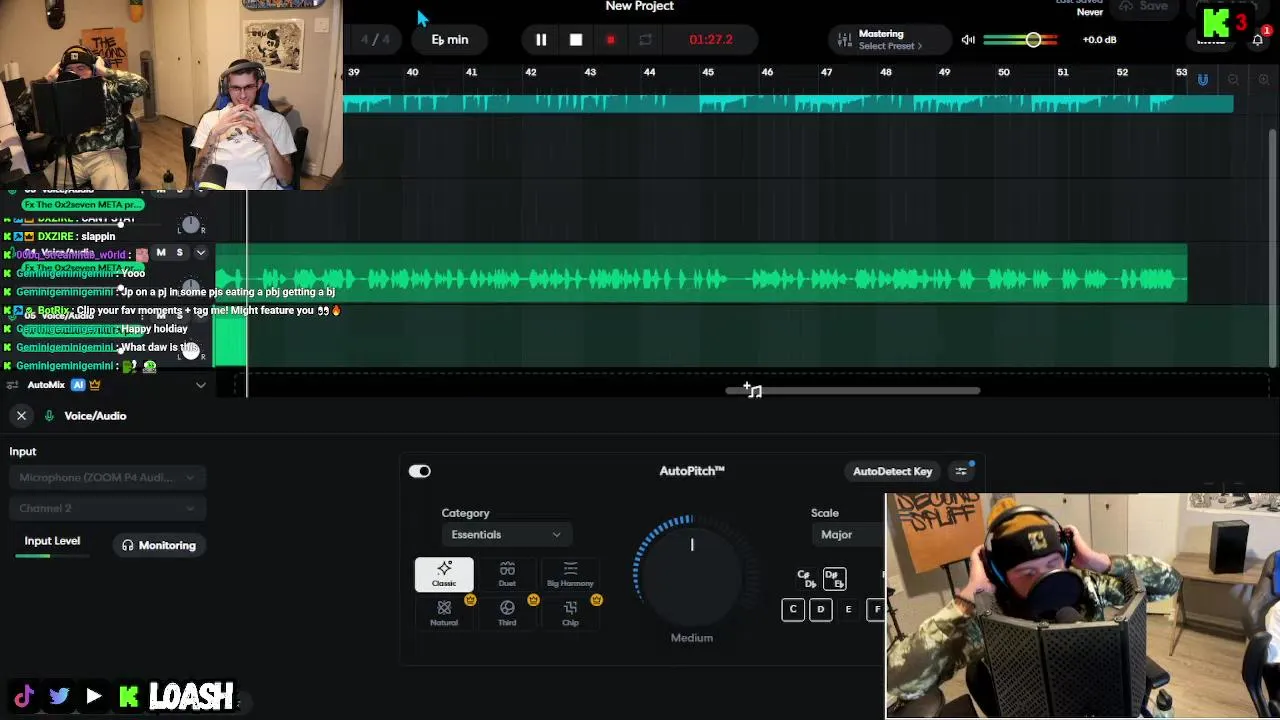This screenshot has width=1280, height=720.
Task: Pause playback with the pause button
Action: [x=541, y=40]
